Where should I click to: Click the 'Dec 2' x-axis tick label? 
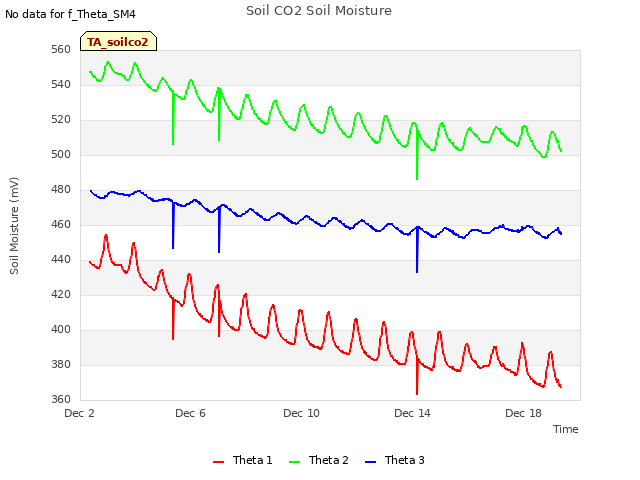coord(80,413)
